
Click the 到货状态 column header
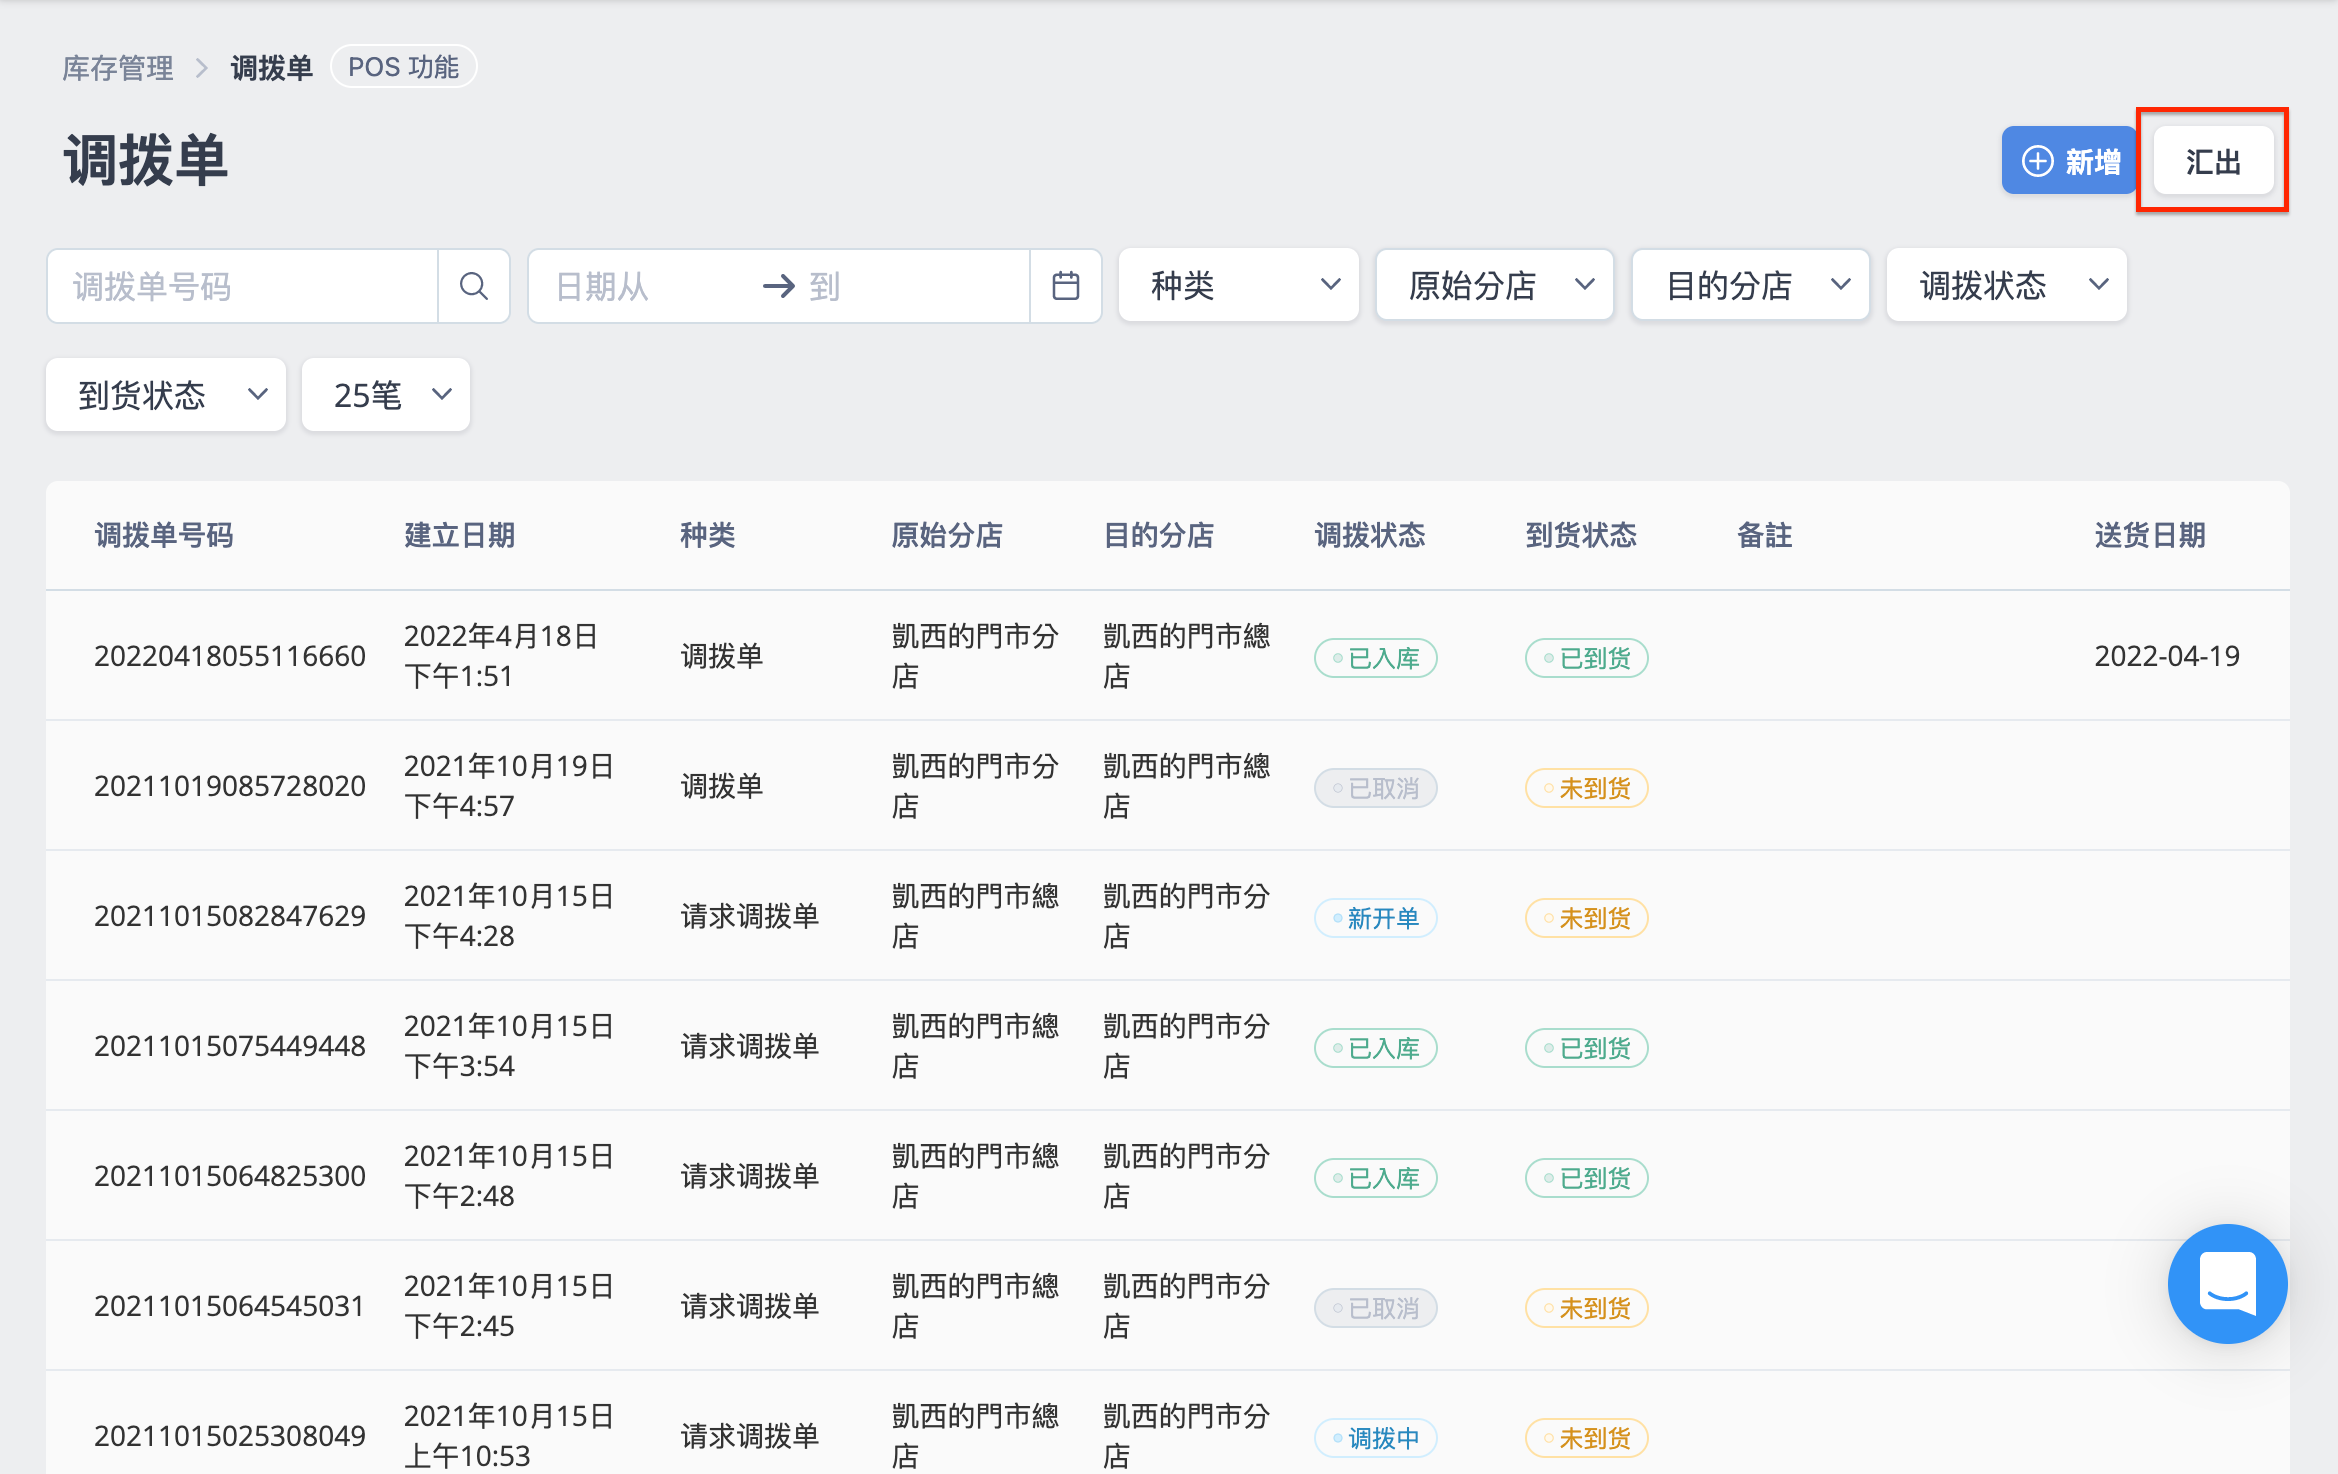(x=1581, y=535)
